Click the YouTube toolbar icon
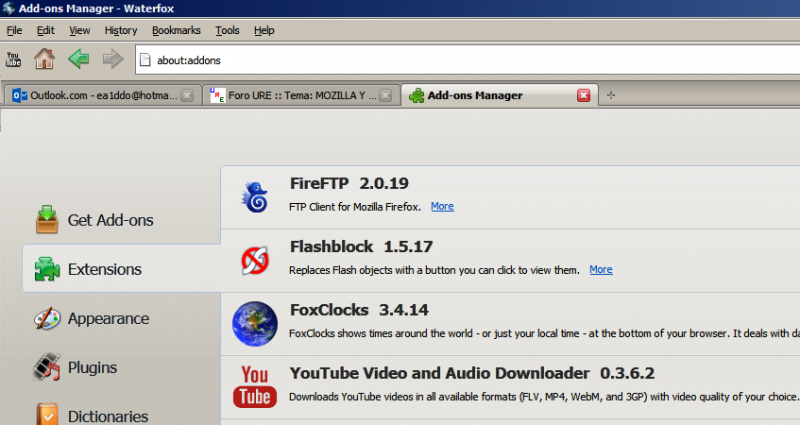Image resolution: width=800 pixels, height=425 pixels. tap(13, 60)
